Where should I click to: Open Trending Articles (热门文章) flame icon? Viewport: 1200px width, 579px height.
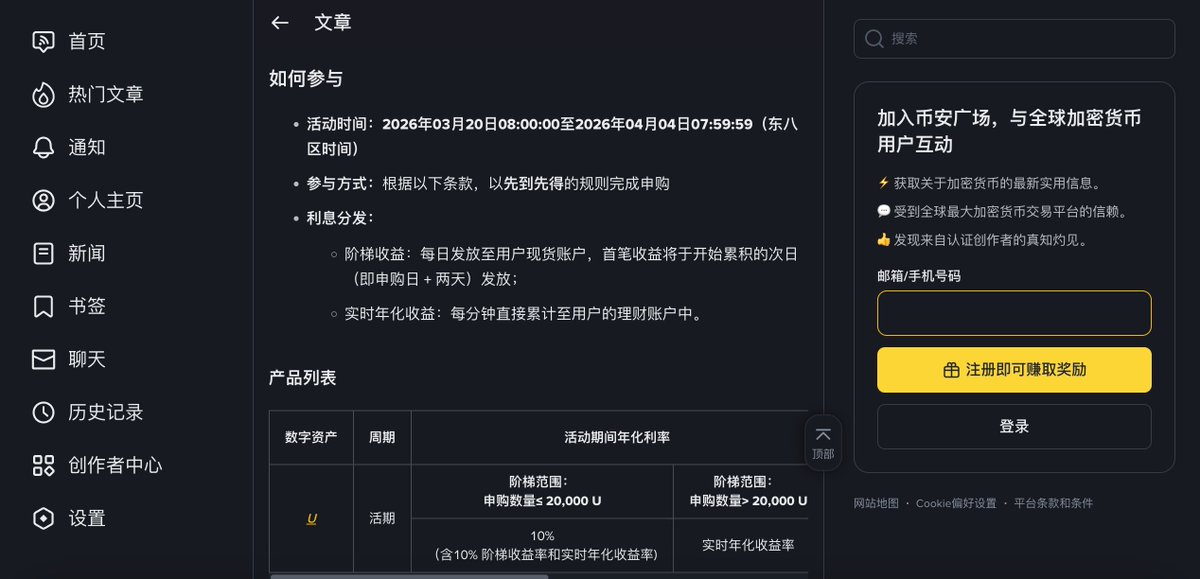43,94
